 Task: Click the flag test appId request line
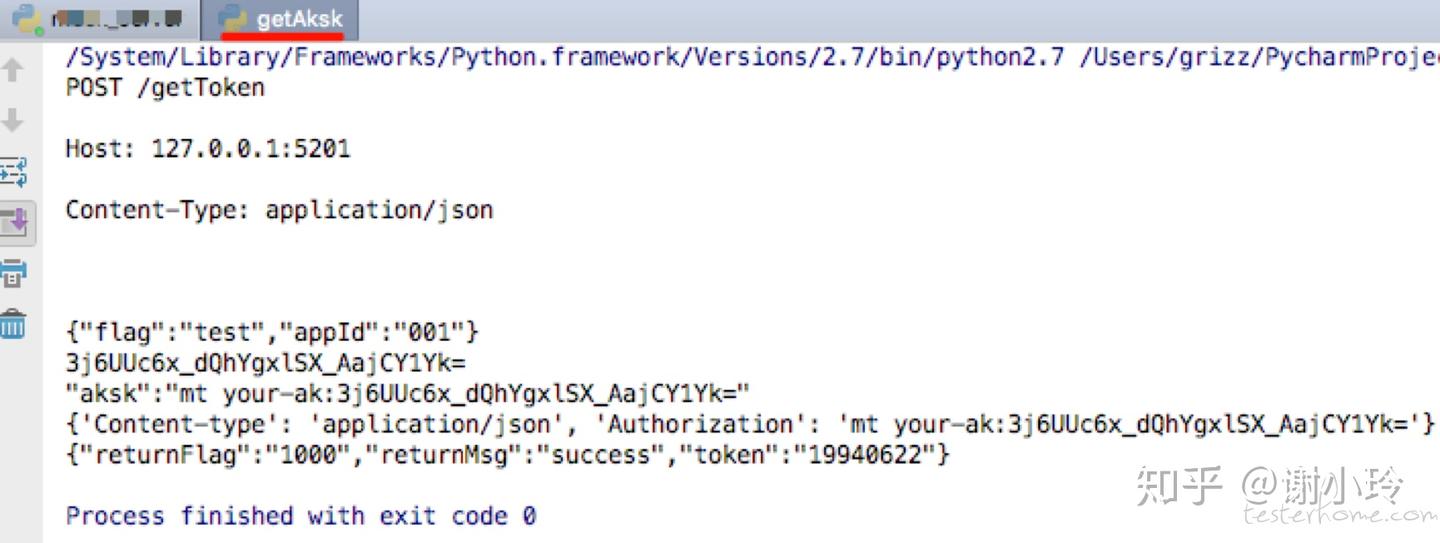[x=272, y=332]
